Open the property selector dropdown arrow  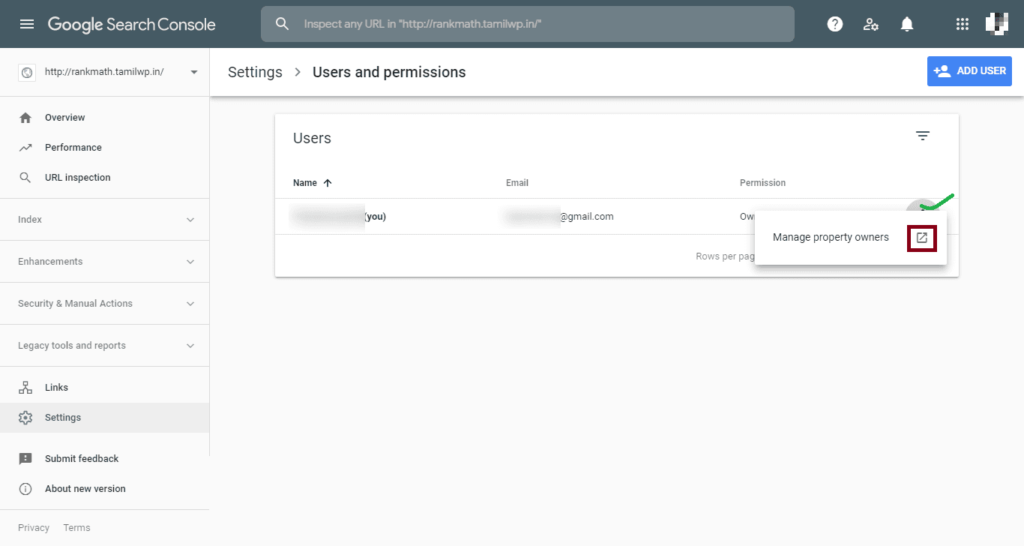click(x=194, y=72)
